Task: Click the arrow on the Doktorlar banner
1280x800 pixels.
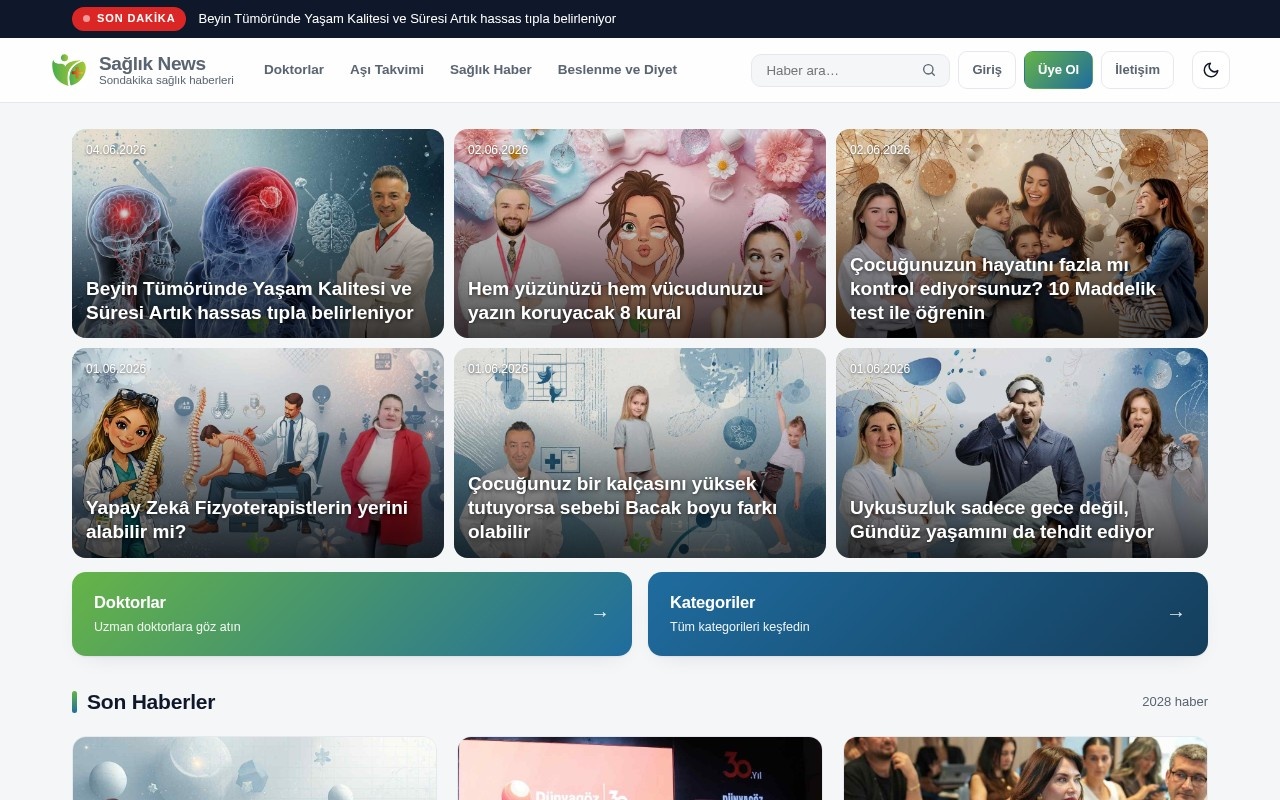Action: [x=600, y=614]
